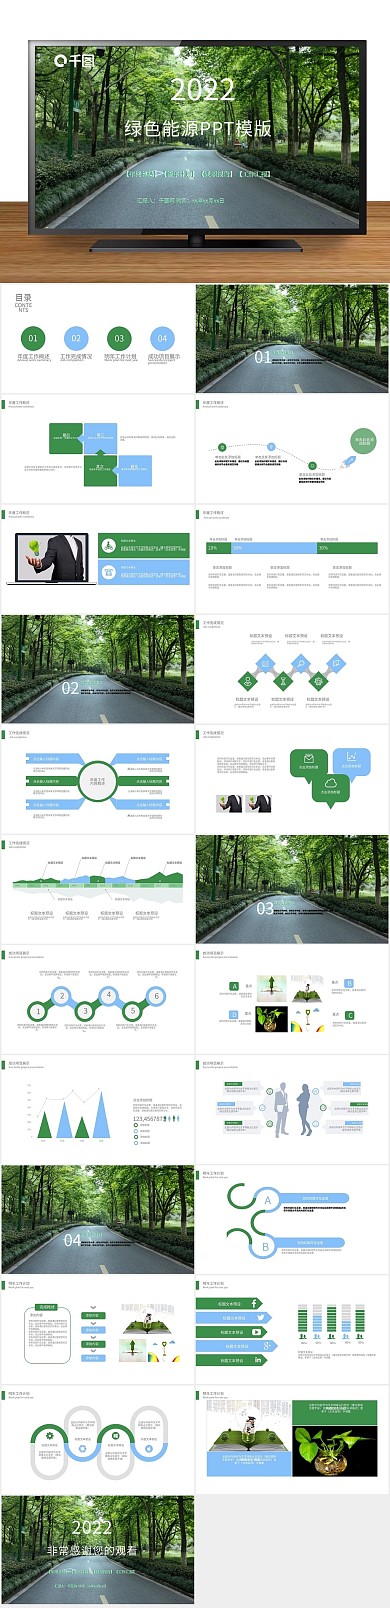Click the LinkedIn icon on the bottom arrow
The width and height of the screenshot is (390, 1608).
(x=257, y=1359)
